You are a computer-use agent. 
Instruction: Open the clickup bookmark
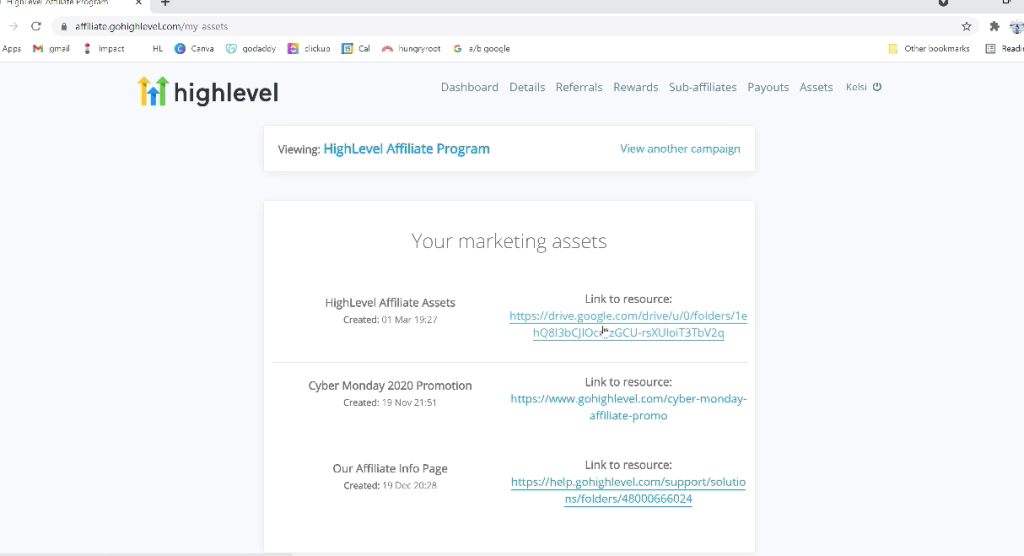(310, 49)
